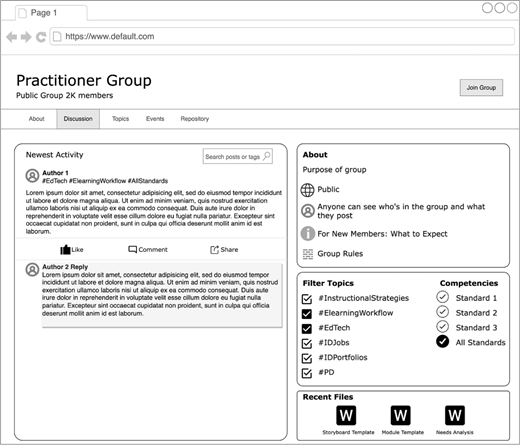This screenshot has width=520, height=445.
Task: Click the Author 1 name
Action: tap(55, 173)
